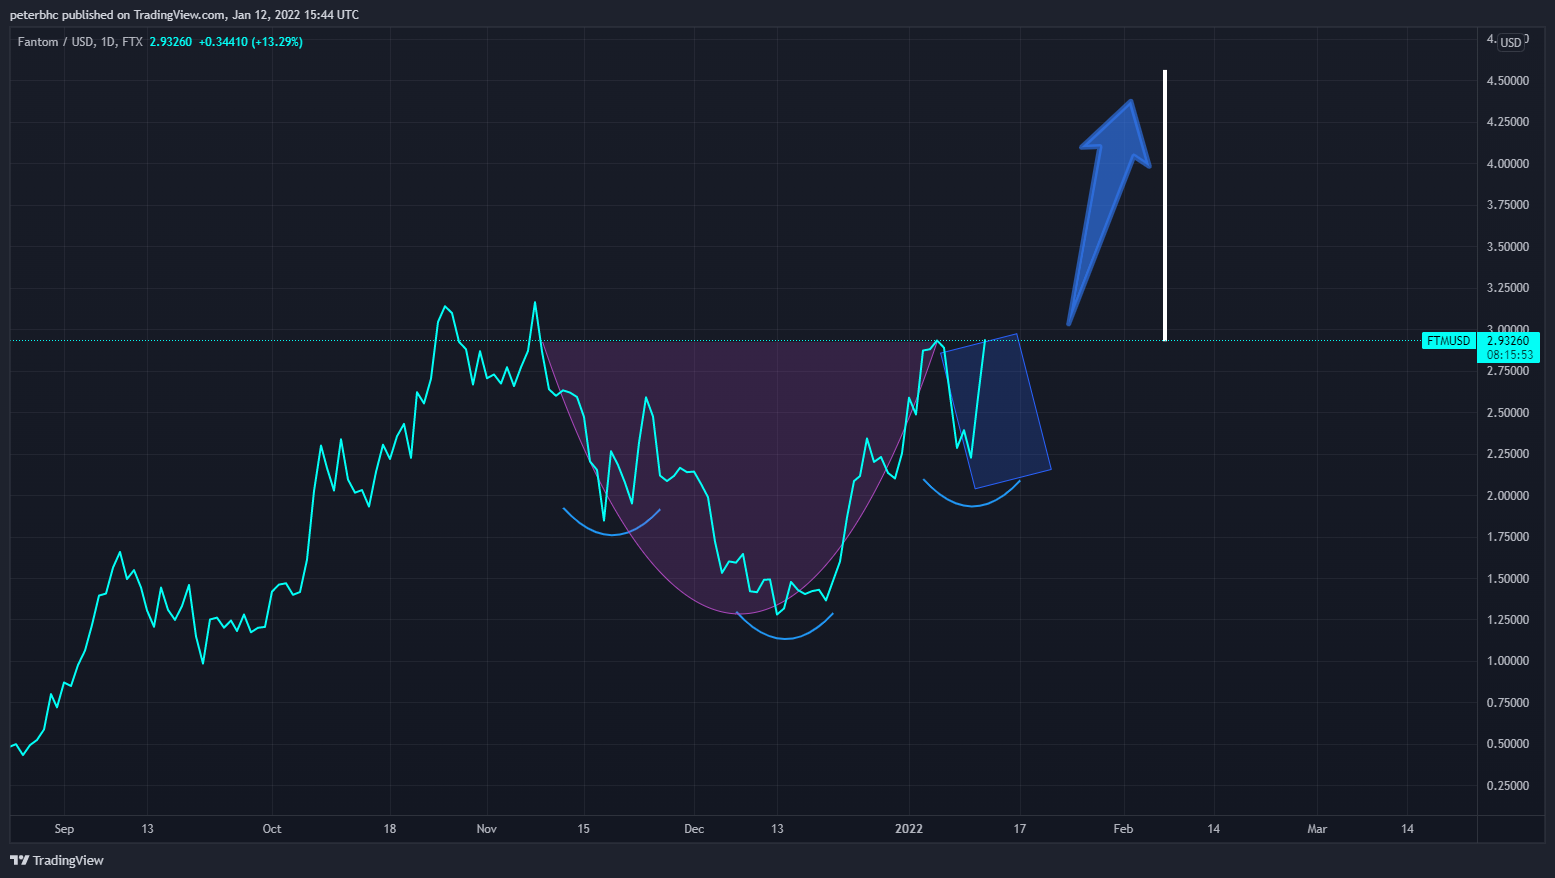Screen dimensions: 1555x878
Task: Click the 1.00000 price axis label
Action: pos(1508,661)
